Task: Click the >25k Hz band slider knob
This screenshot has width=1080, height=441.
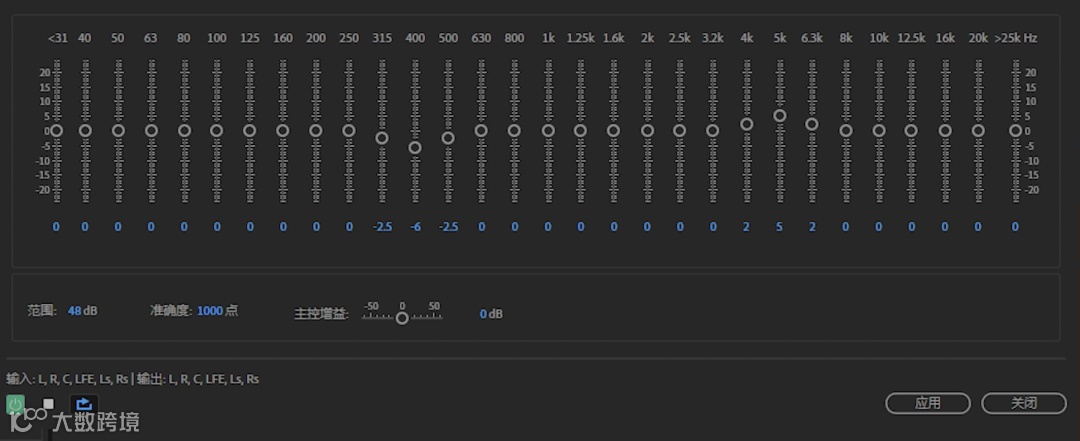Action: pos(1015,130)
